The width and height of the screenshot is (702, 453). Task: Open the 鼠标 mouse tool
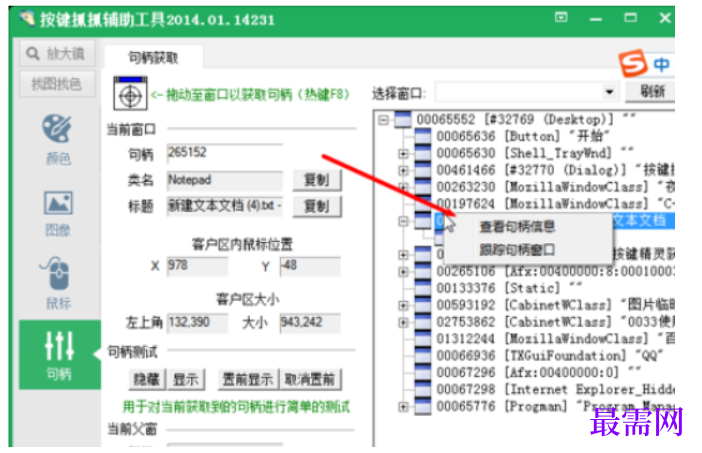click(56, 273)
